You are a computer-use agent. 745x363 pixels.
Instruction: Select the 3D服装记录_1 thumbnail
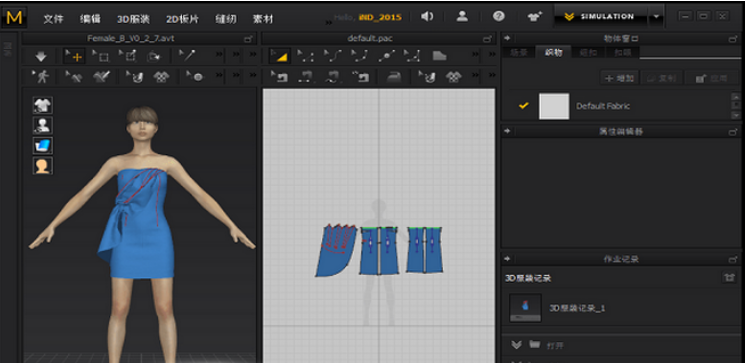(x=525, y=308)
